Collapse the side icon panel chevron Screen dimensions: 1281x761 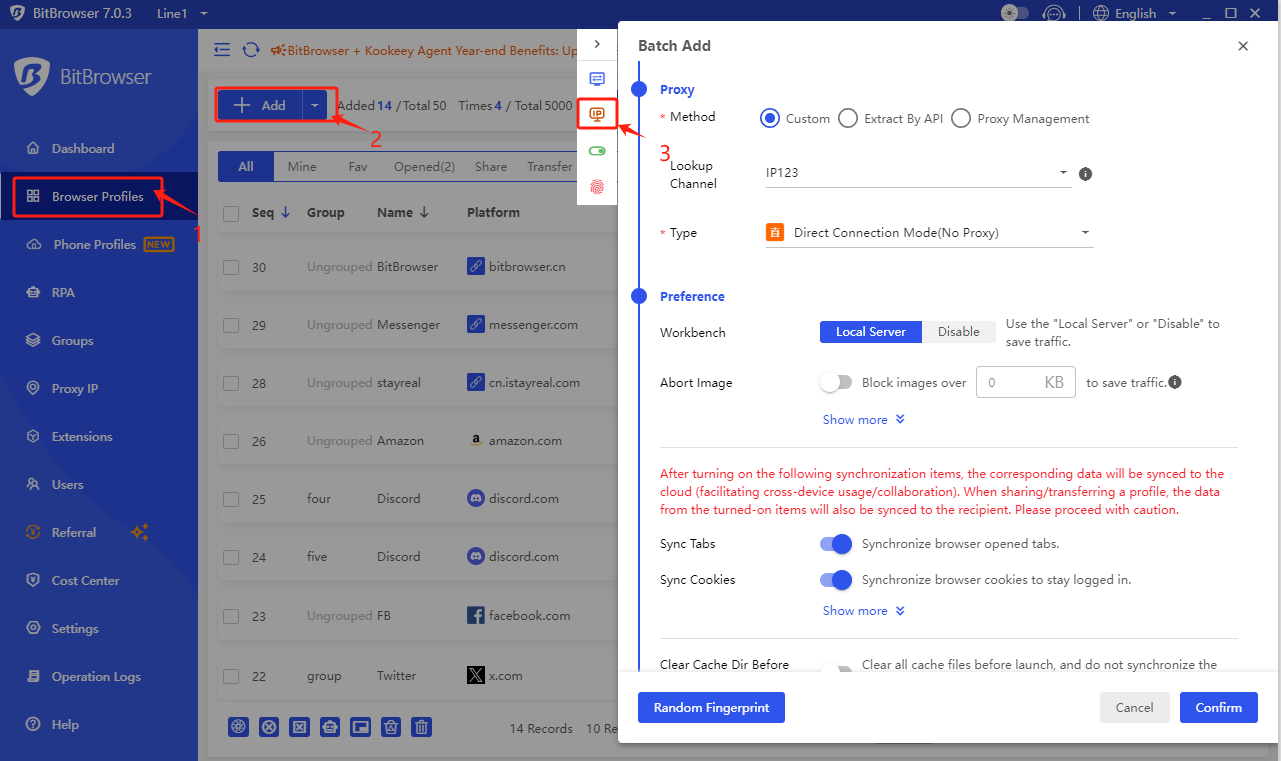(597, 44)
